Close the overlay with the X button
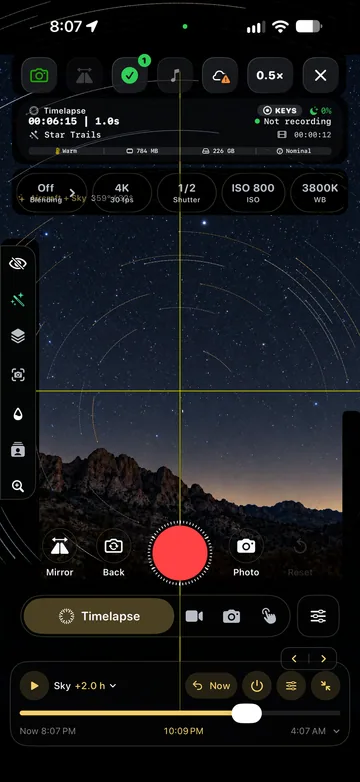Viewport: 360px width, 782px height. pos(321,75)
